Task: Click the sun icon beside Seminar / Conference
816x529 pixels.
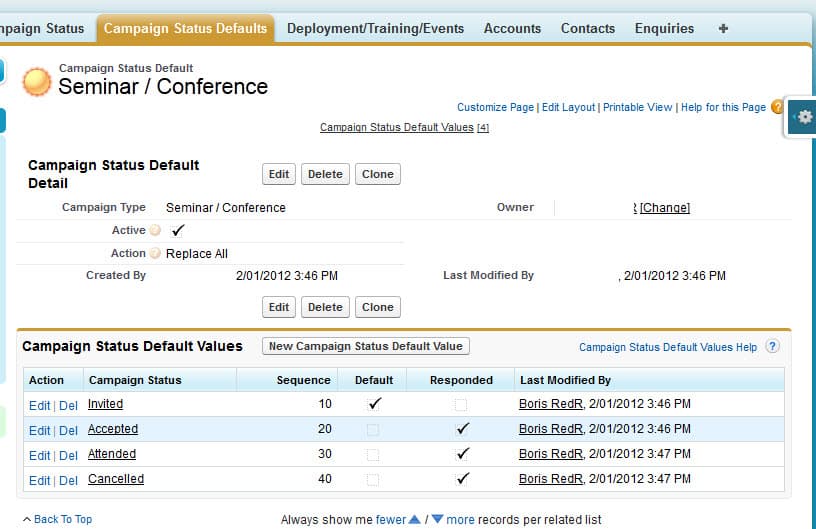Action: pos(36,82)
